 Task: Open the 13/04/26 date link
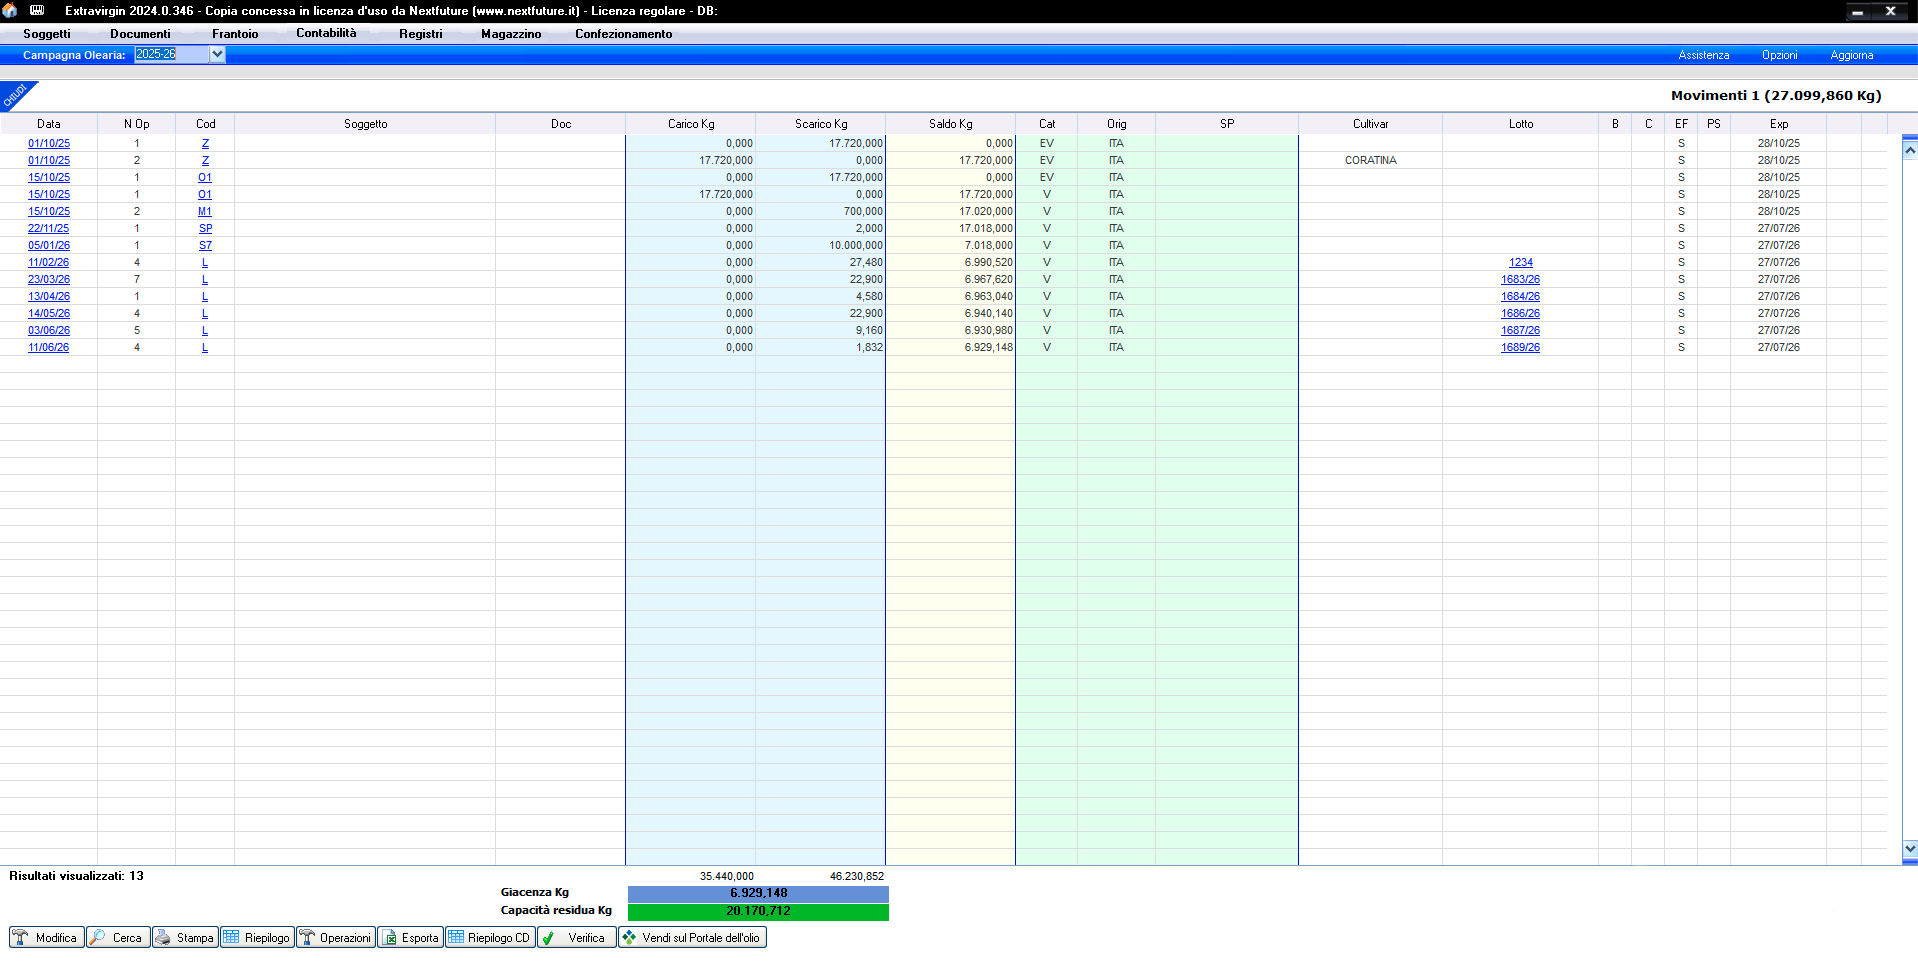coord(49,296)
